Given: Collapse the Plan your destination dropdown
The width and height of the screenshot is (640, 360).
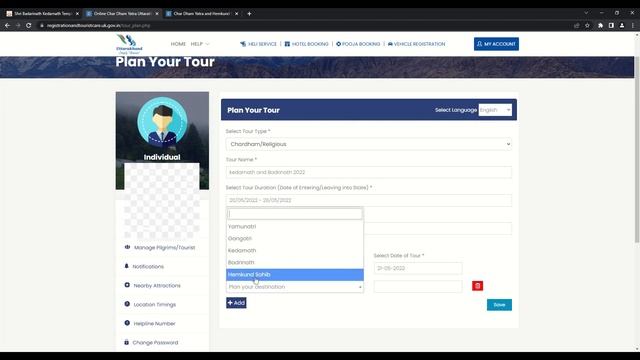Looking at the screenshot, I should point(295,287).
